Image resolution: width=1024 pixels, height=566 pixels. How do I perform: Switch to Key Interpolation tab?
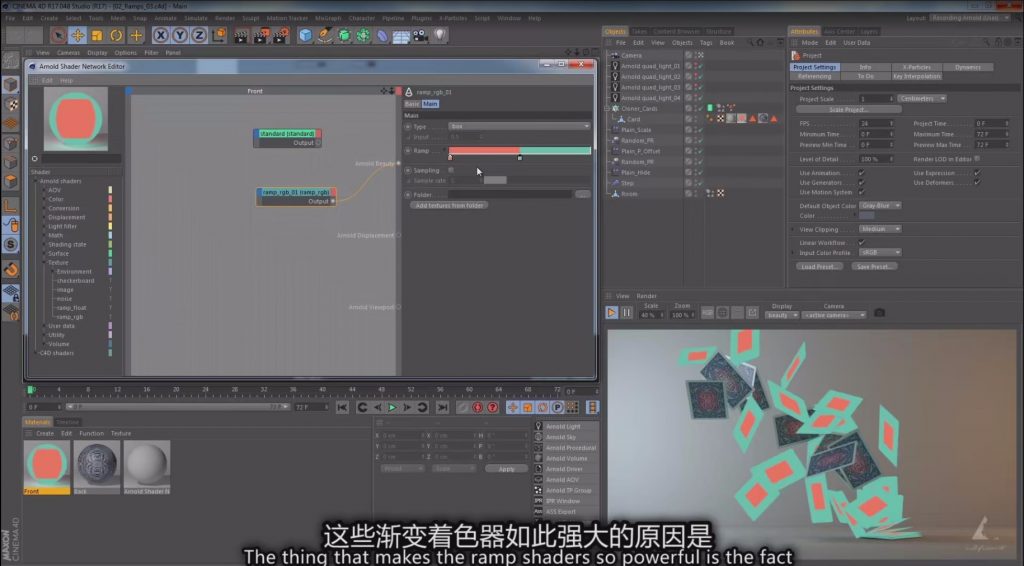(x=916, y=76)
